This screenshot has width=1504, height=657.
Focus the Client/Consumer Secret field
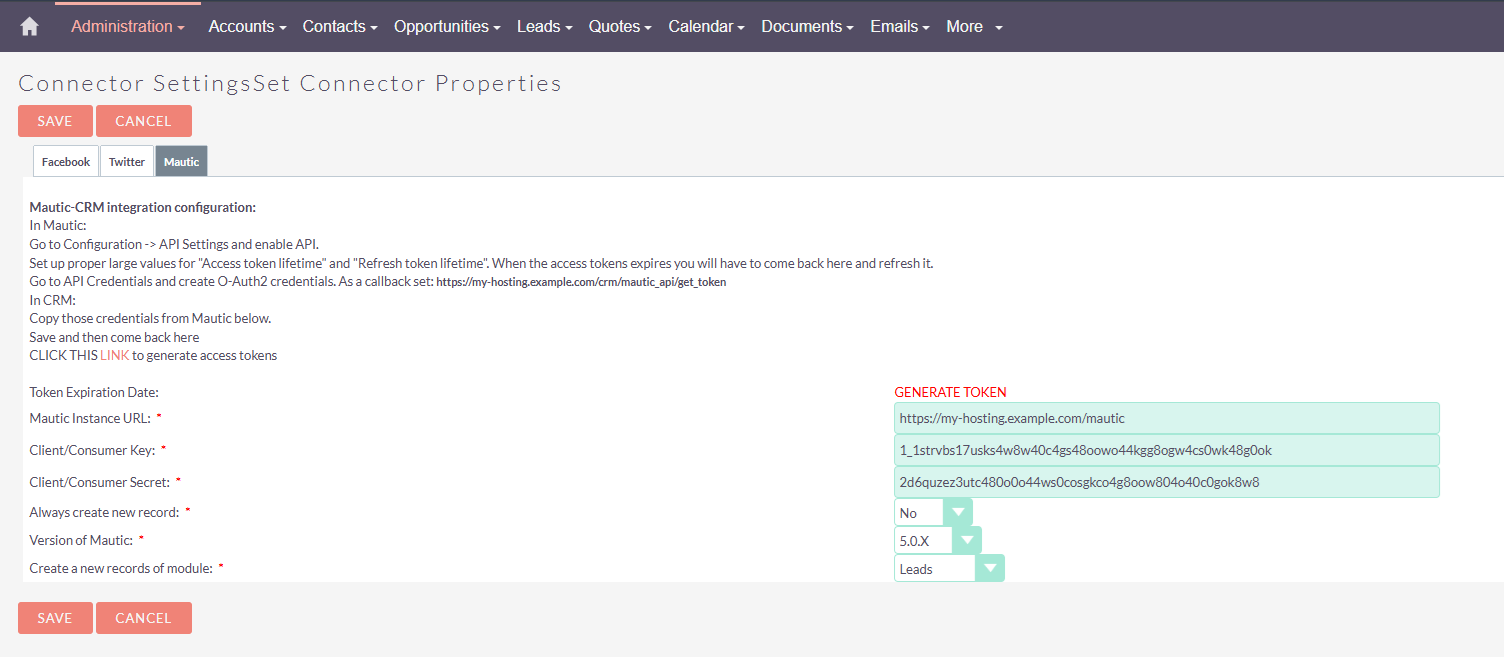pos(1166,482)
